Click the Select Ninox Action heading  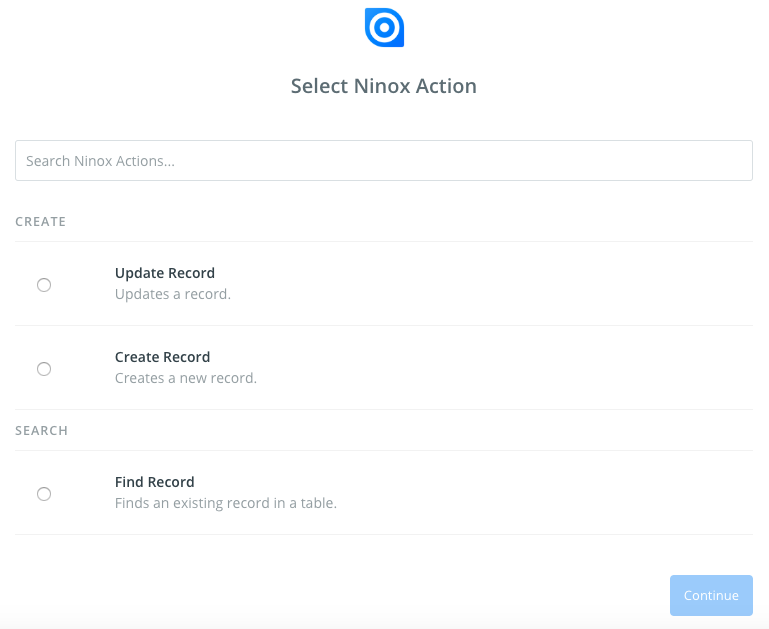click(384, 86)
